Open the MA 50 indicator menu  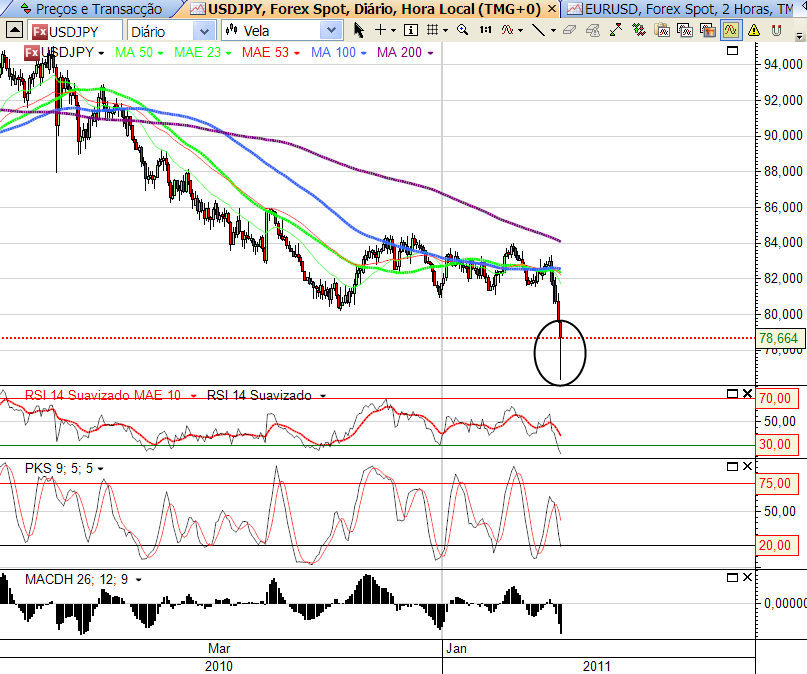(161, 53)
